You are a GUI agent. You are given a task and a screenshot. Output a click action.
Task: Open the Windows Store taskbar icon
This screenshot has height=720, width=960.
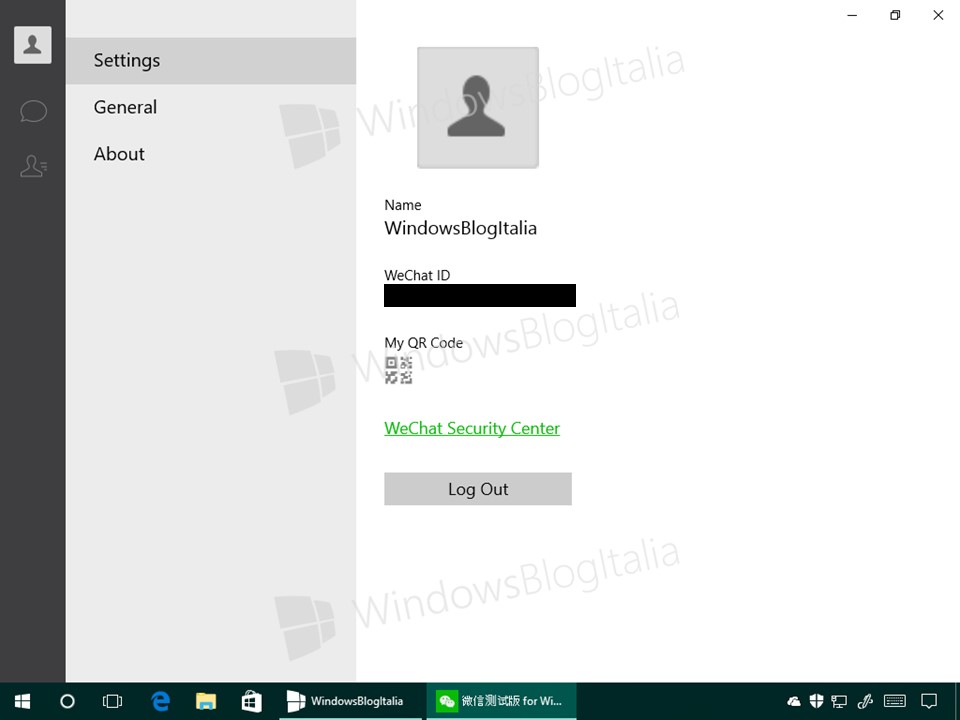click(x=251, y=701)
